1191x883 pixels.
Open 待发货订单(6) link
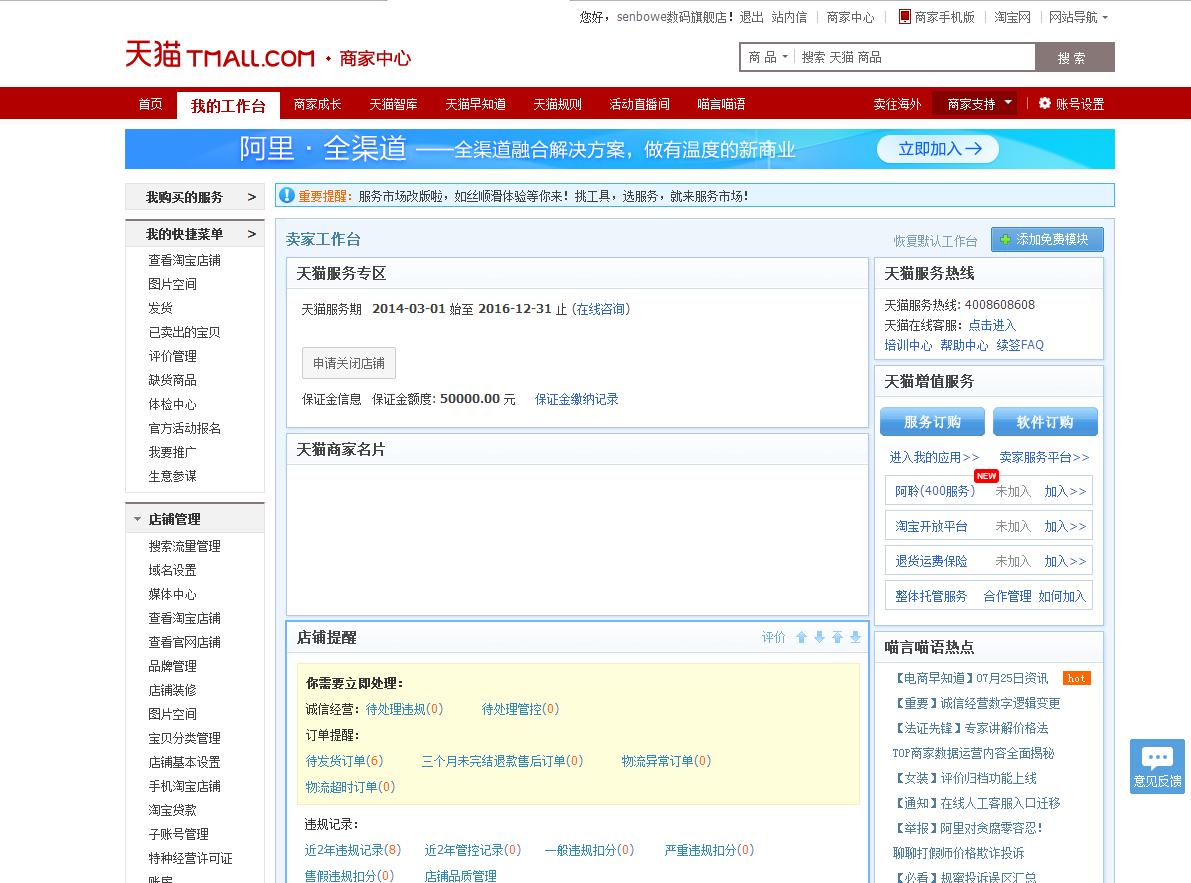[344, 761]
